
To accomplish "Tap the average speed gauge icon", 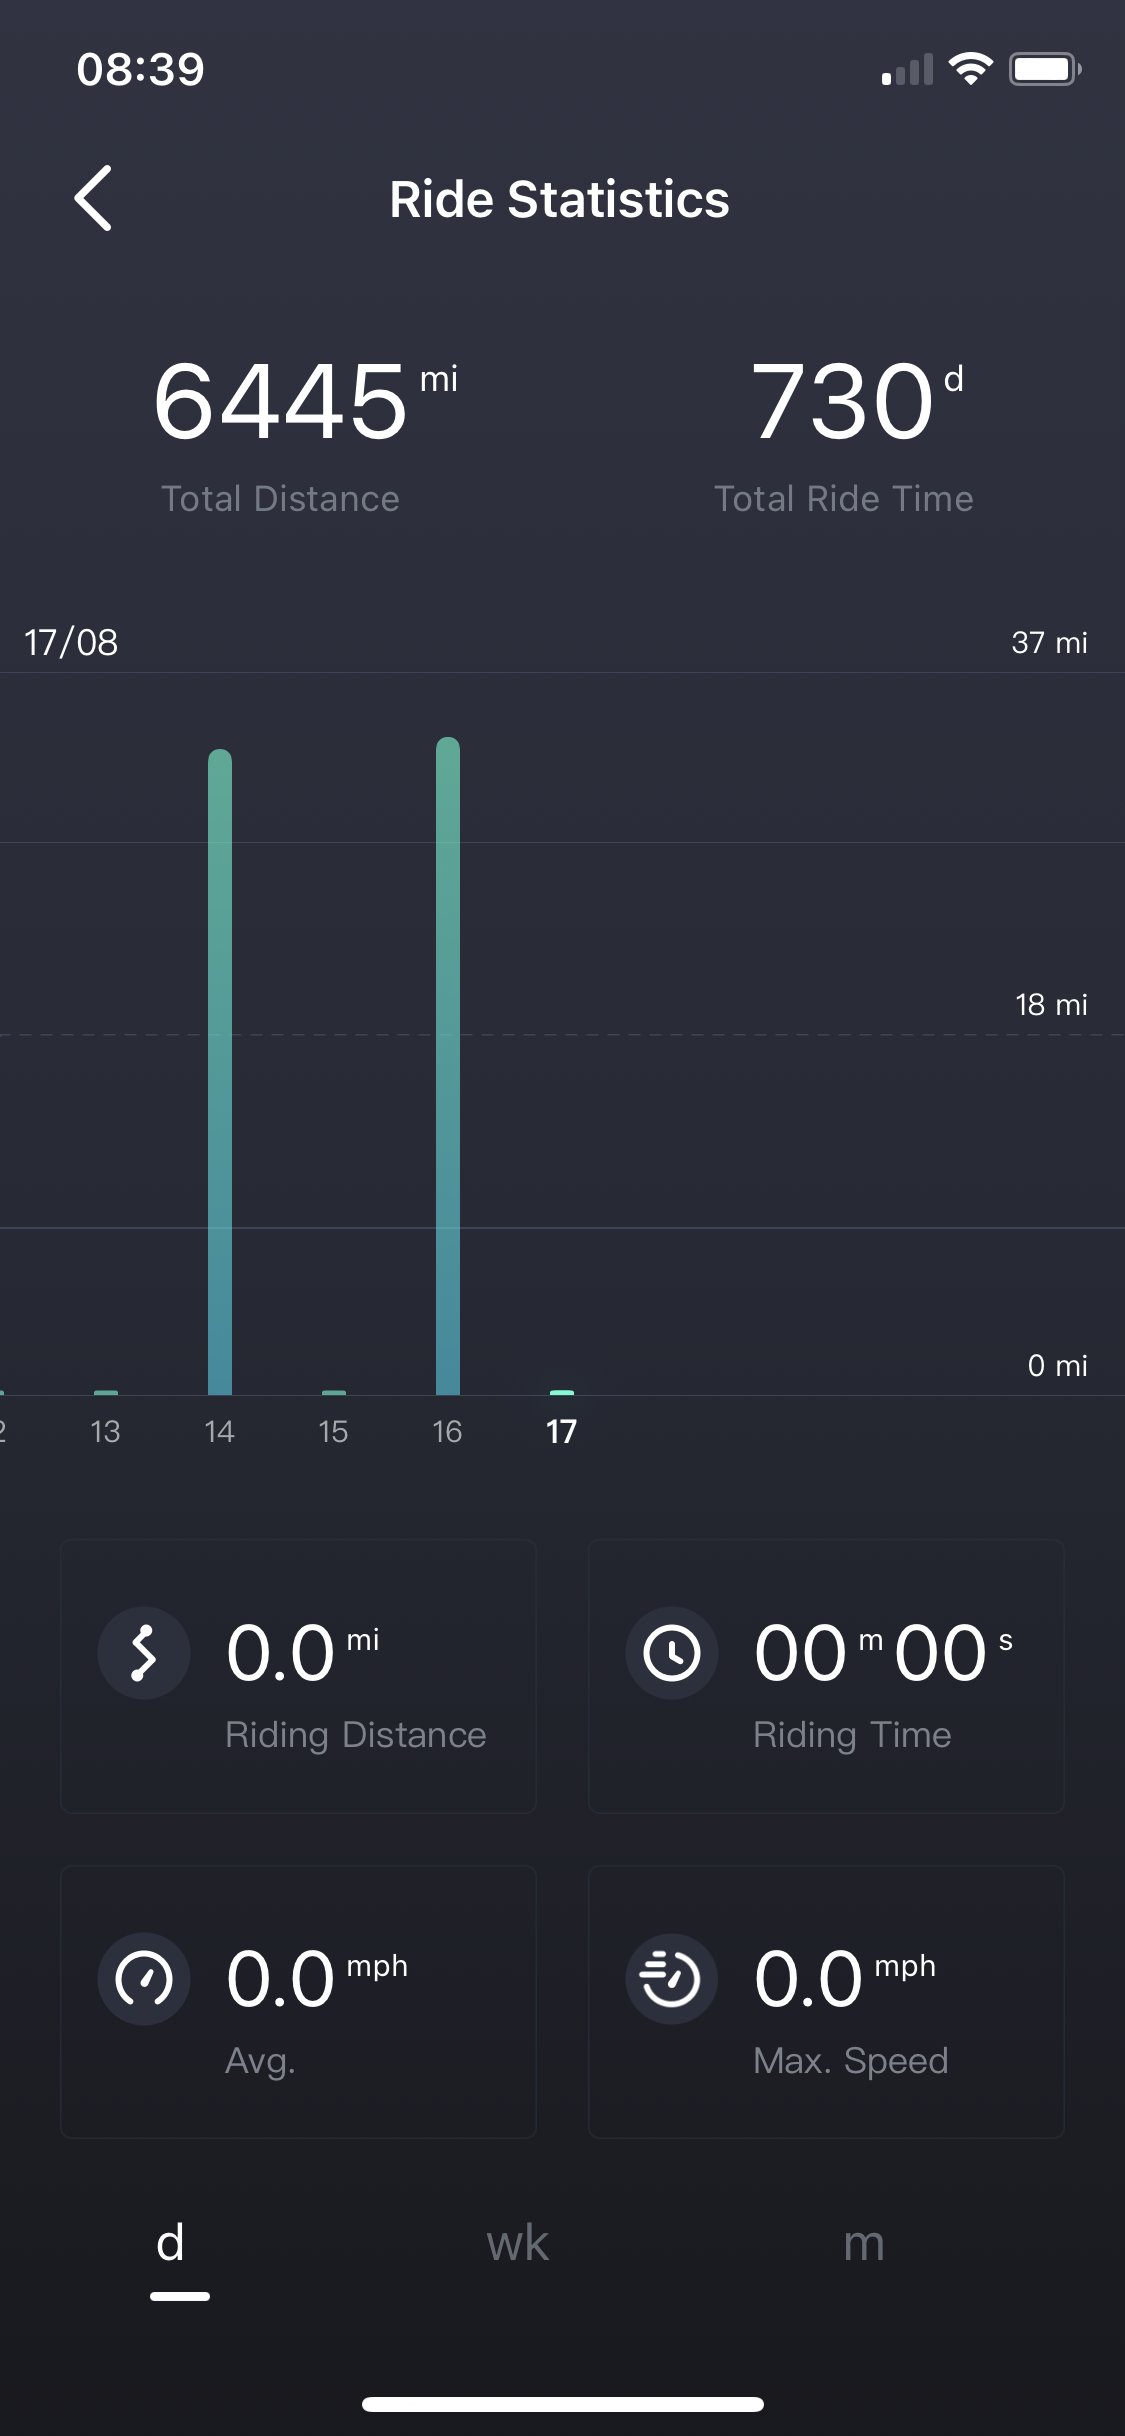I will tap(144, 1979).
